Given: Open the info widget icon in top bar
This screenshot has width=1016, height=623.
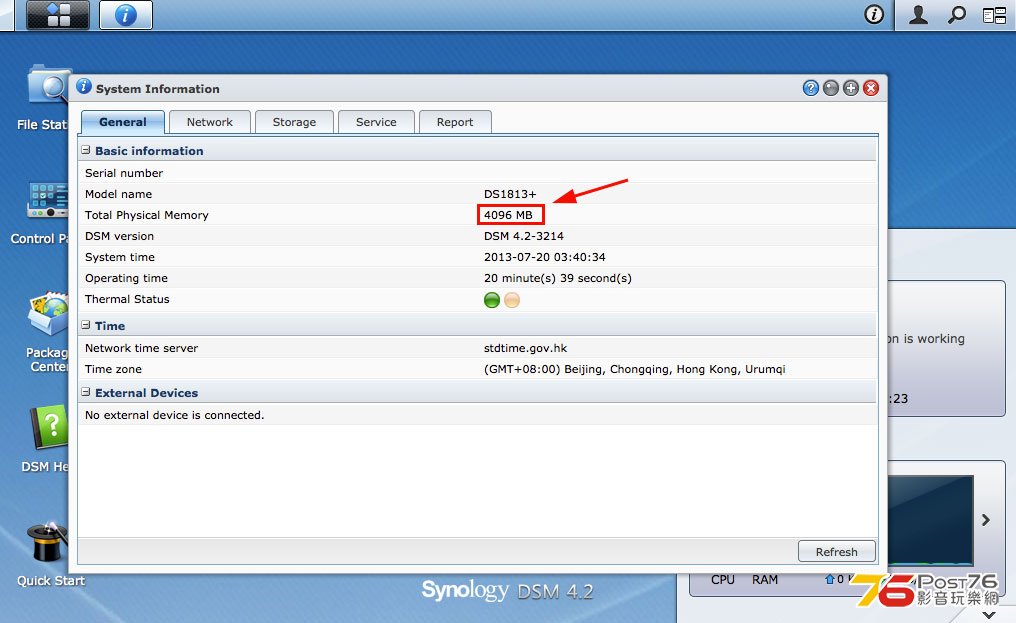Looking at the screenshot, I should 873,14.
